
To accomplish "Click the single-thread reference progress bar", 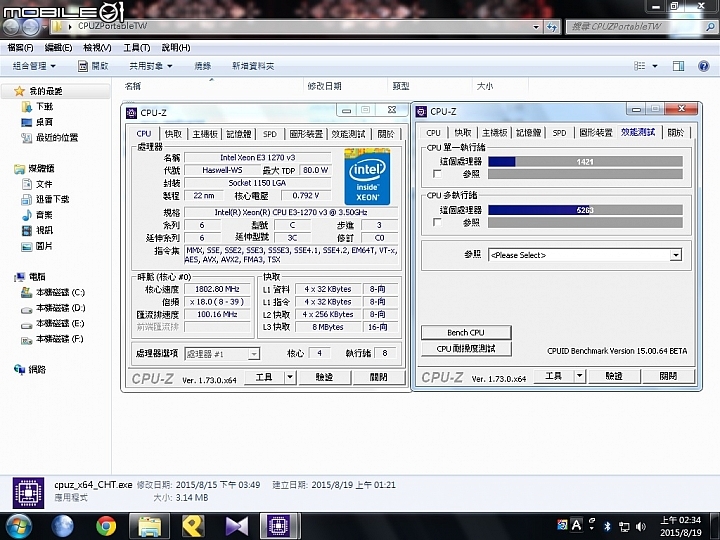I will pyautogui.click(x=585, y=174).
